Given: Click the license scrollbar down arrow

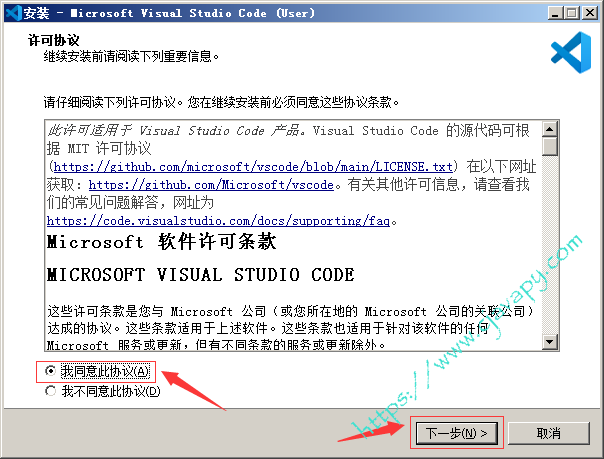Looking at the screenshot, I should [550, 341].
